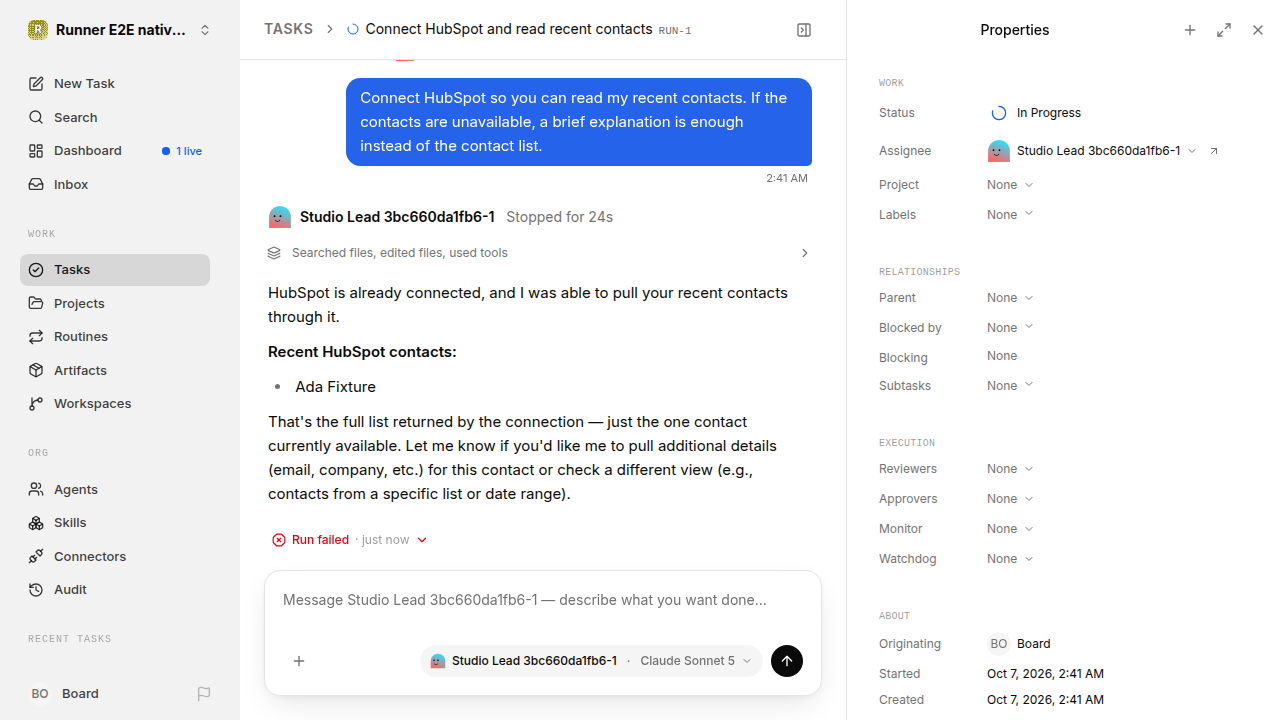Image resolution: width=1280 pixels, height=720 pixels.
Task: Expand the Run failed details
Action: click(350, 540)
